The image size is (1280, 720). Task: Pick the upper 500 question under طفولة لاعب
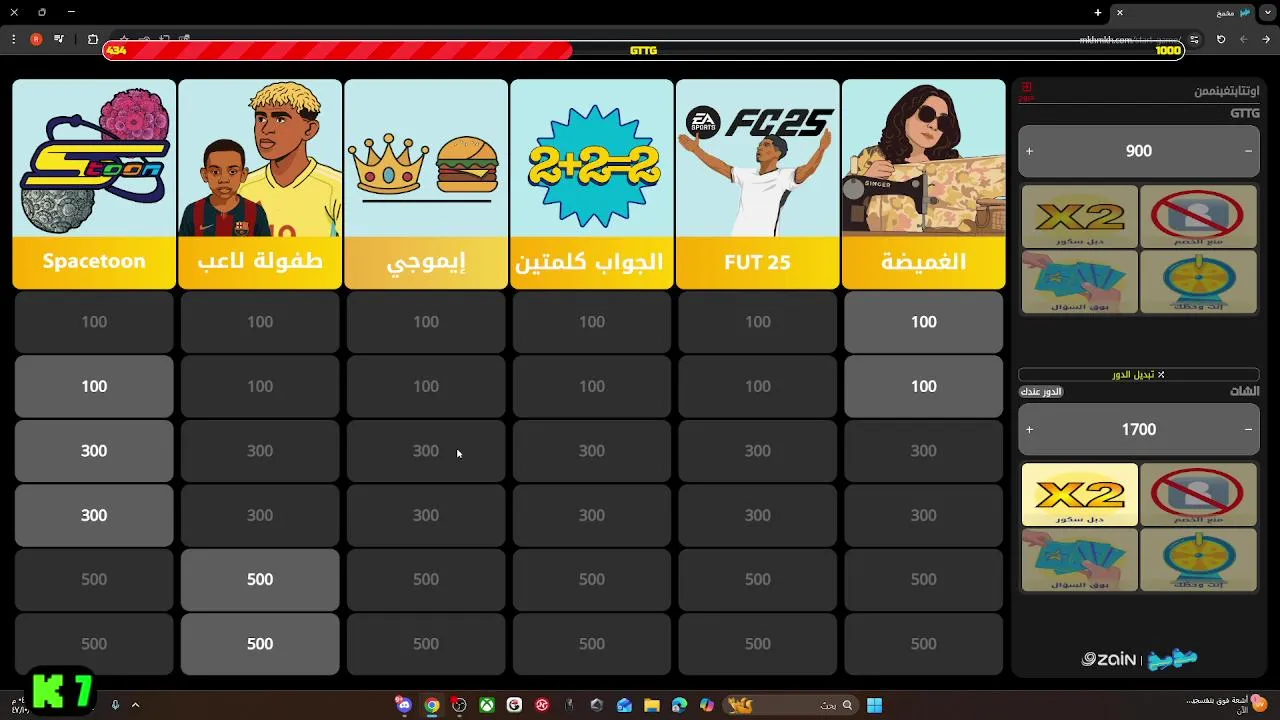(x=260, y=579)
